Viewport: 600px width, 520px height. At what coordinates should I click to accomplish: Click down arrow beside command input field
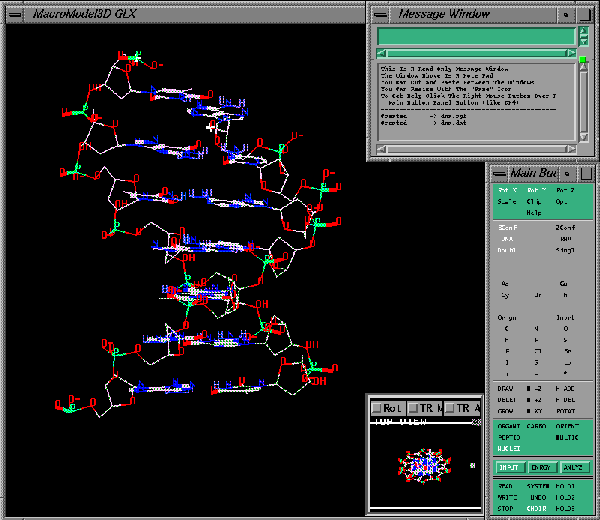click(584, 41)
